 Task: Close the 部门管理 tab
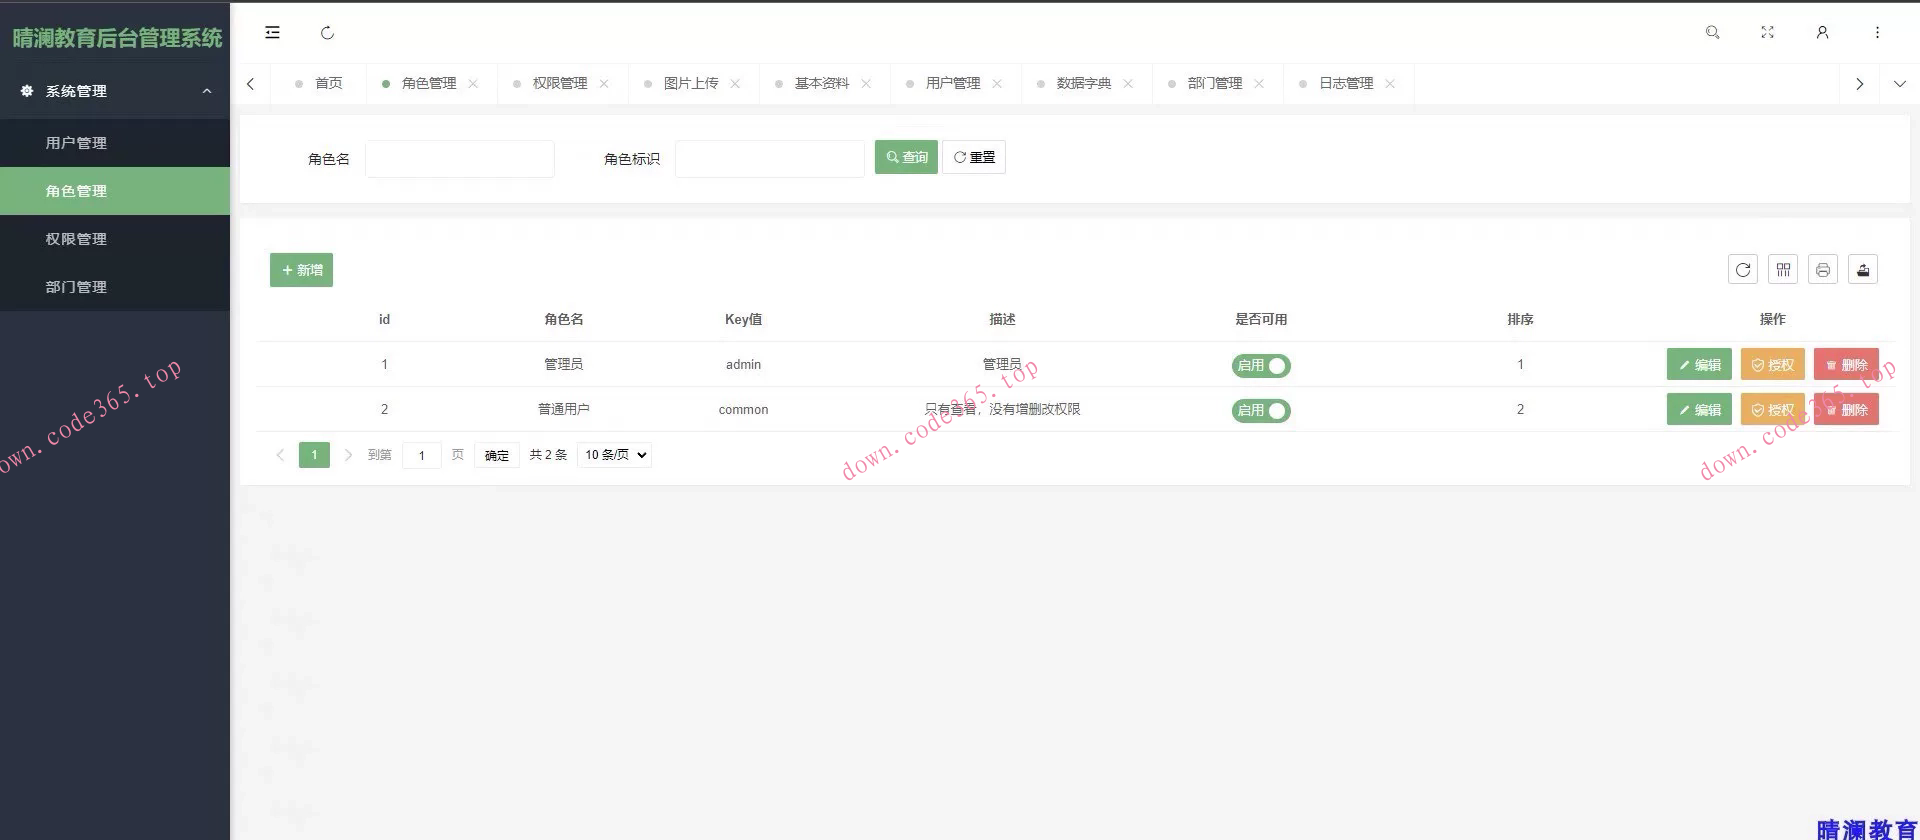tap(1259, 84)
